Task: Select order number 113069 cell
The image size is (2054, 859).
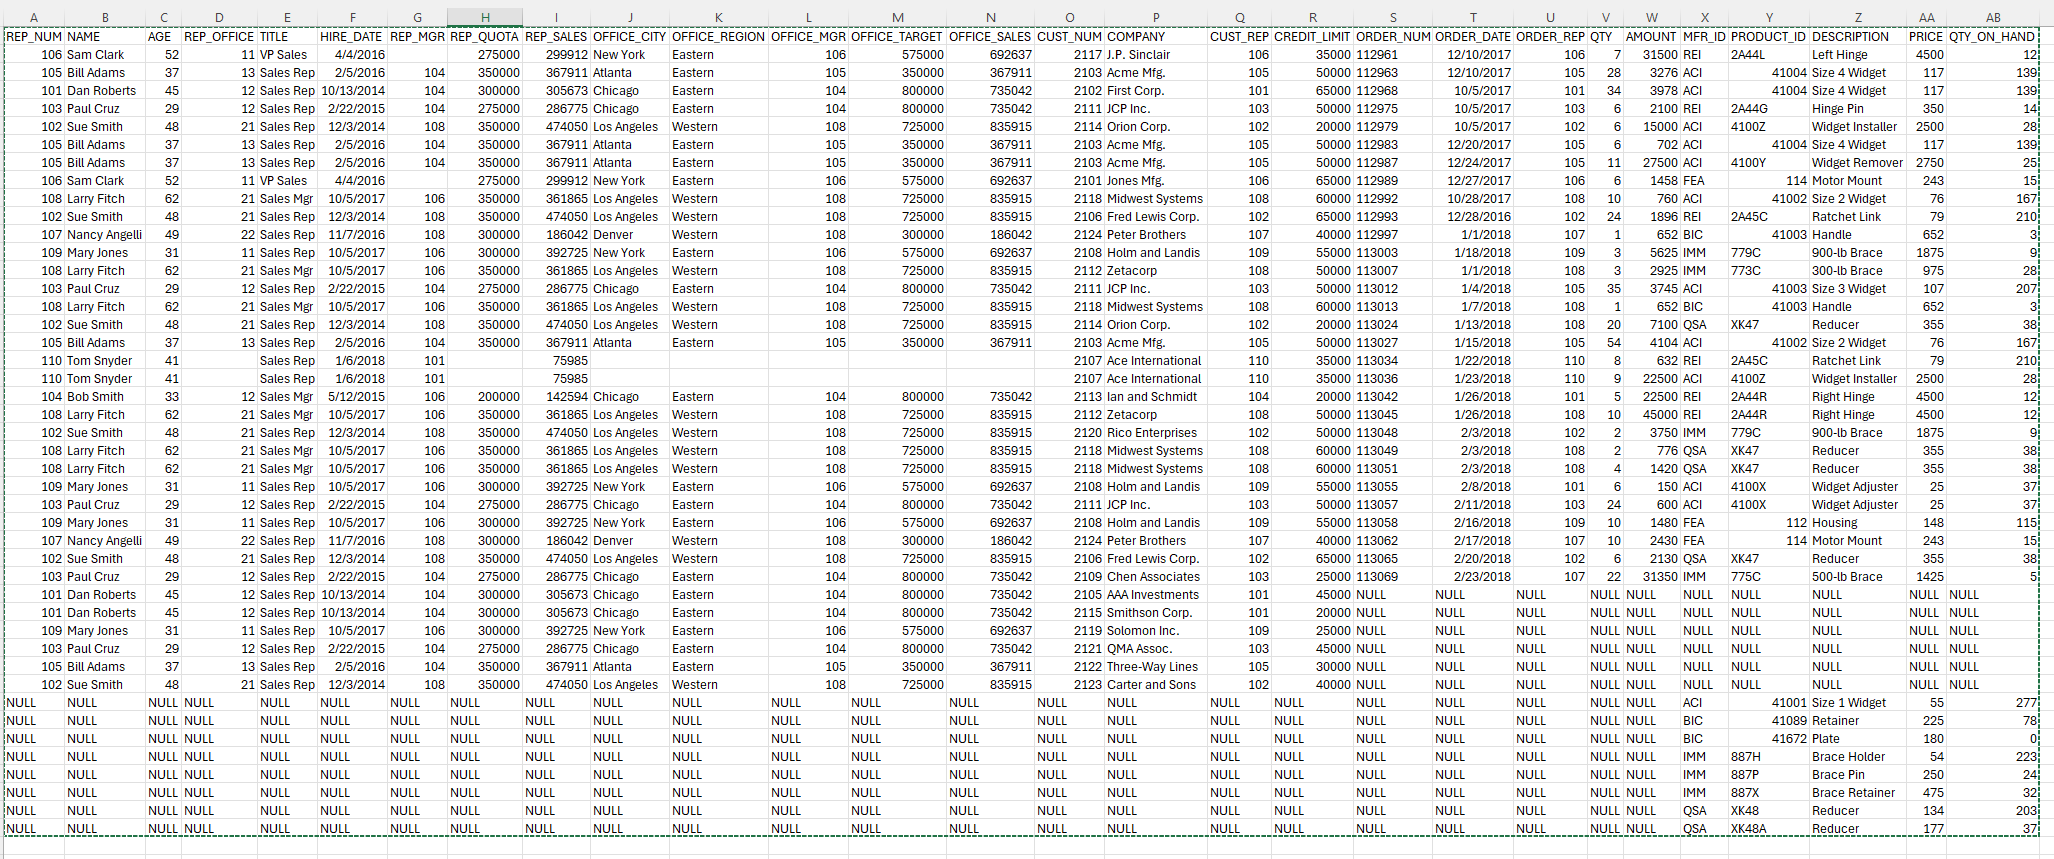Action: [1393, 576]
